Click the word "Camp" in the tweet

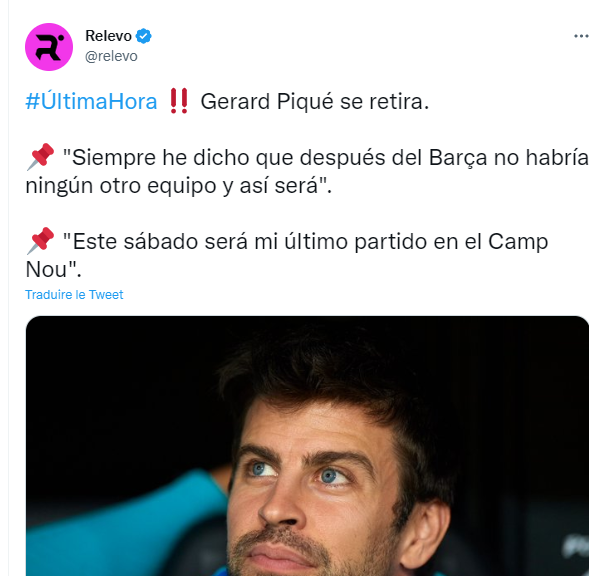(x=518, y=242)
